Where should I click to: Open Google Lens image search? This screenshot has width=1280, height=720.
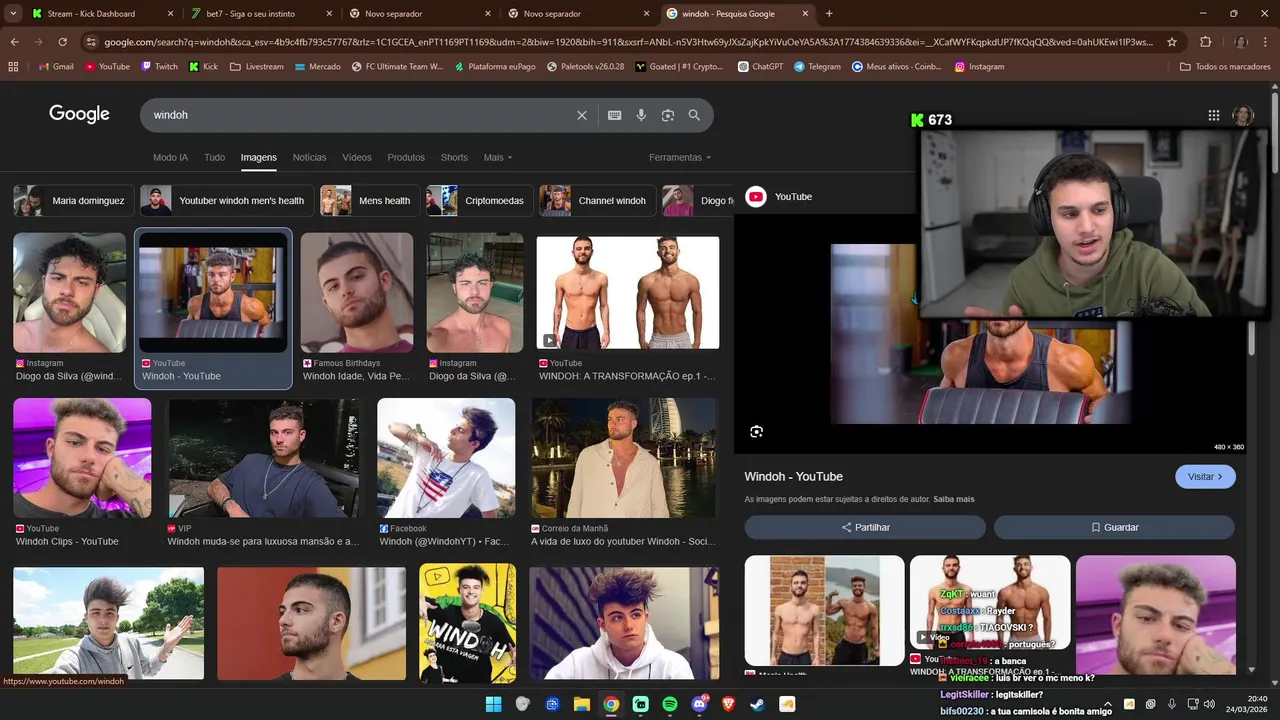point(668,115)
